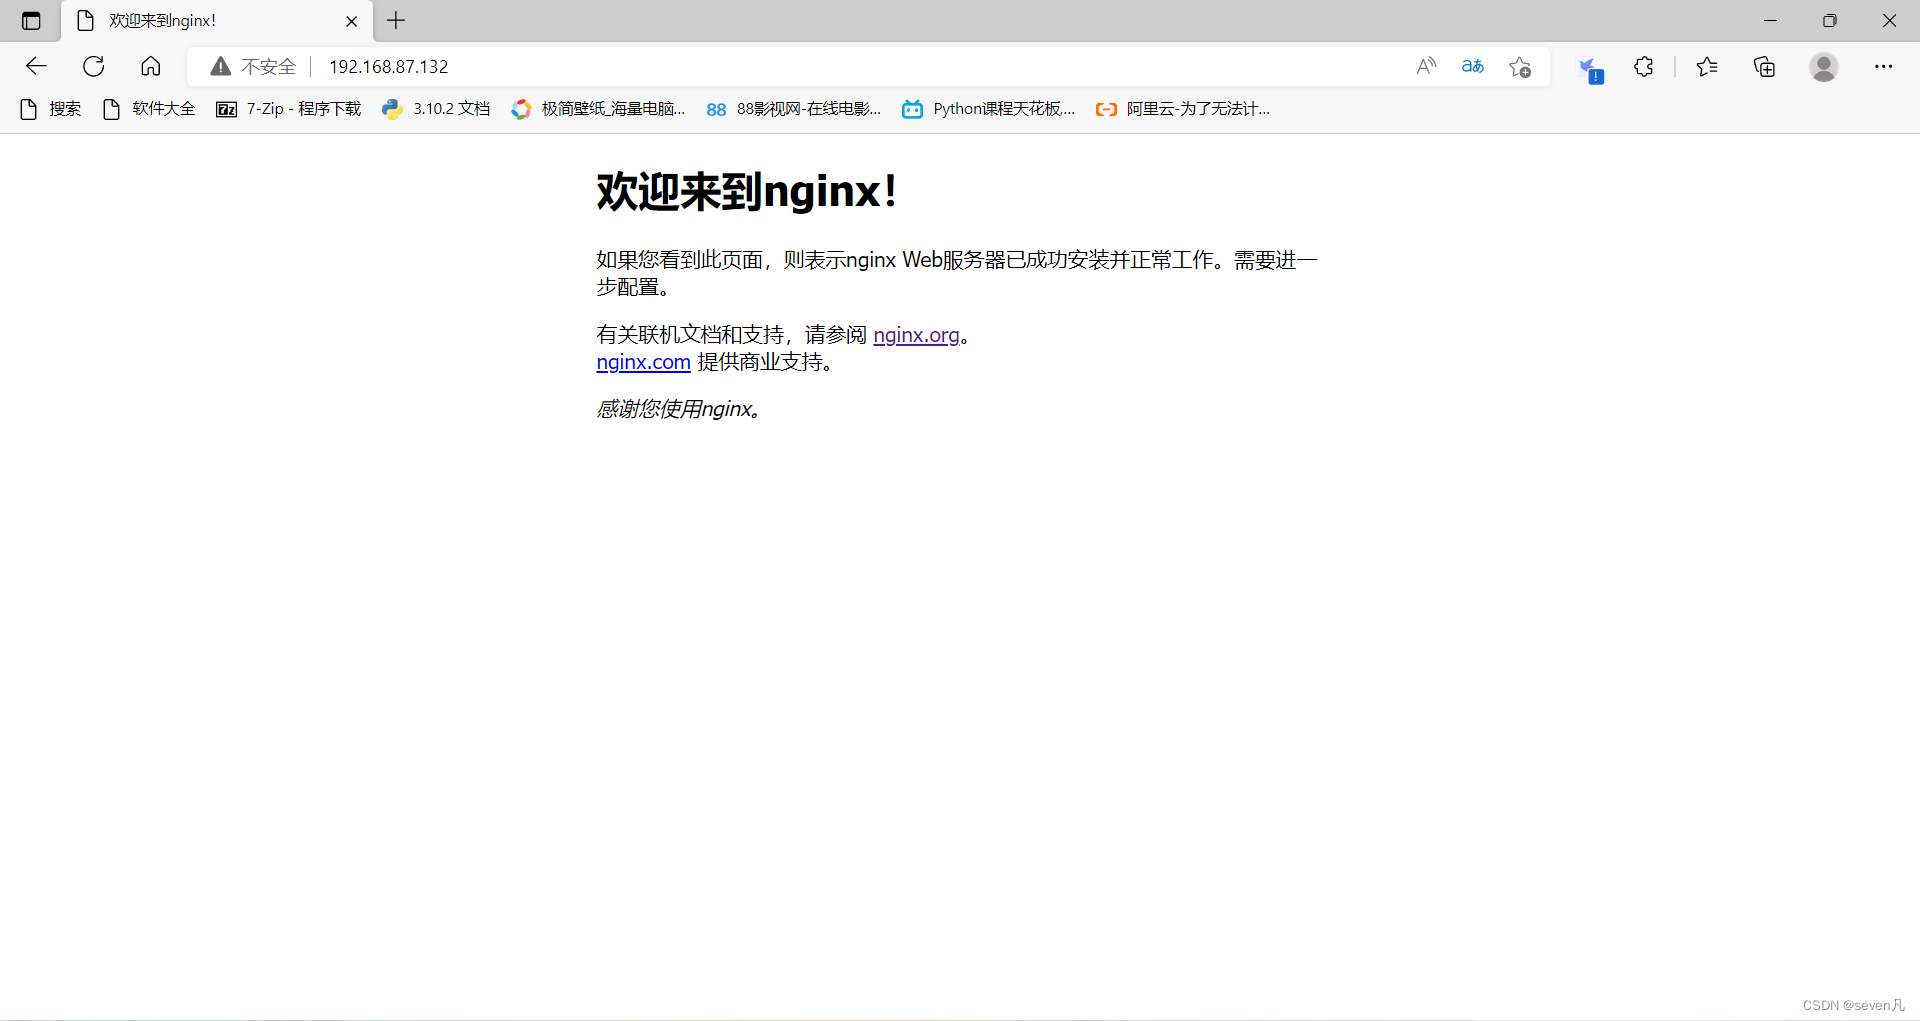Add this page to favorites

(1519, 66)
